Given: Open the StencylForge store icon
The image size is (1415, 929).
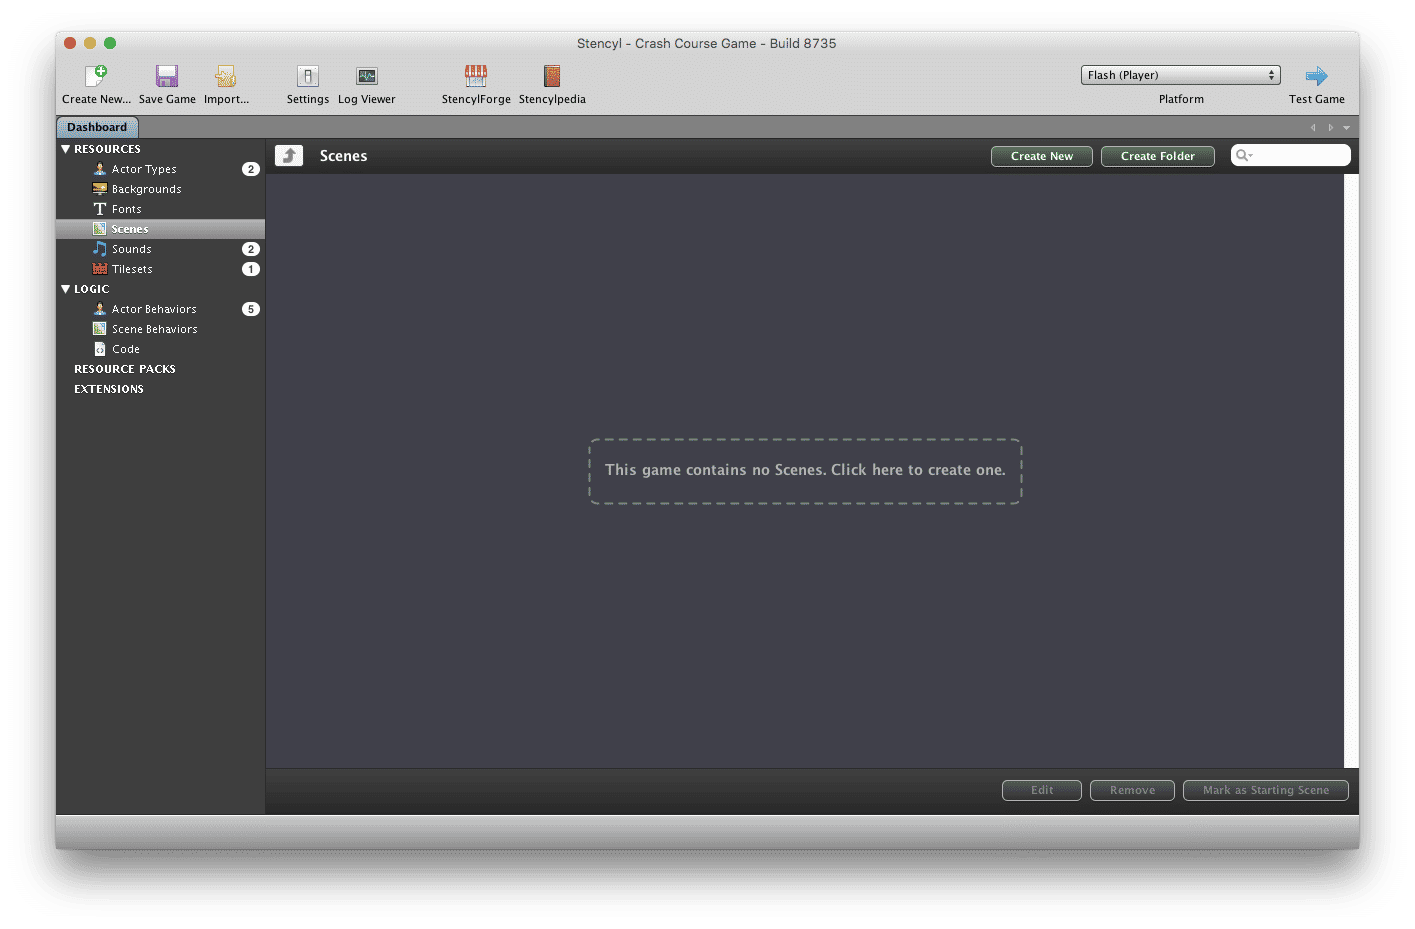Looking at the screenshot, I should [476, 76].
